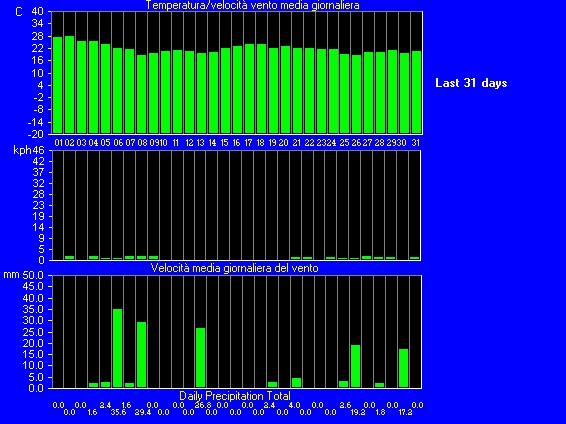Click the 'Velocità media giornaliera del vento' title

click(x=234, y=268)
